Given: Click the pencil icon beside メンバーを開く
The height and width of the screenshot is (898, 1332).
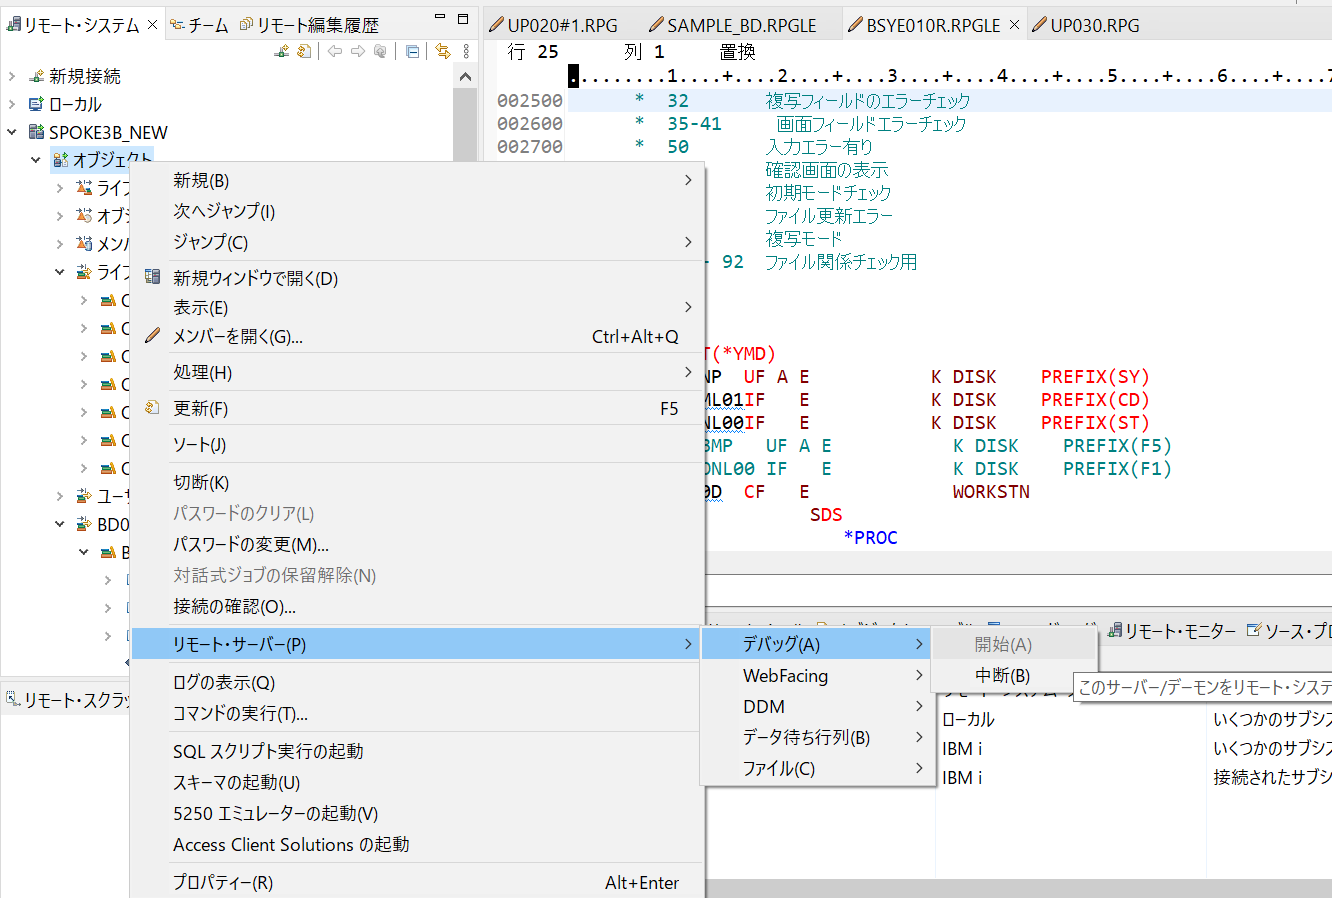Looking at the screenshot, I should 152,336.
